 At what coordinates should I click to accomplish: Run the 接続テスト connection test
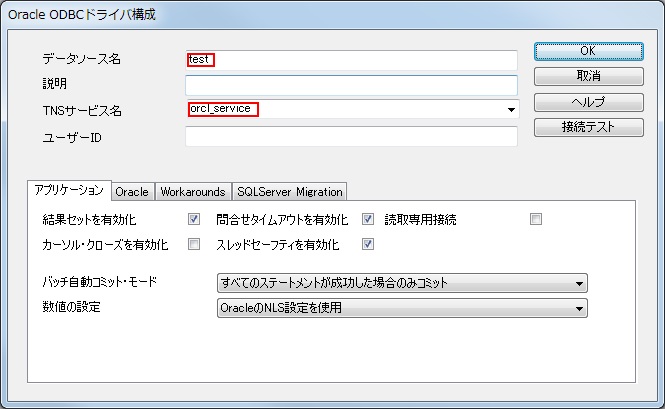[x=589, y=127]
